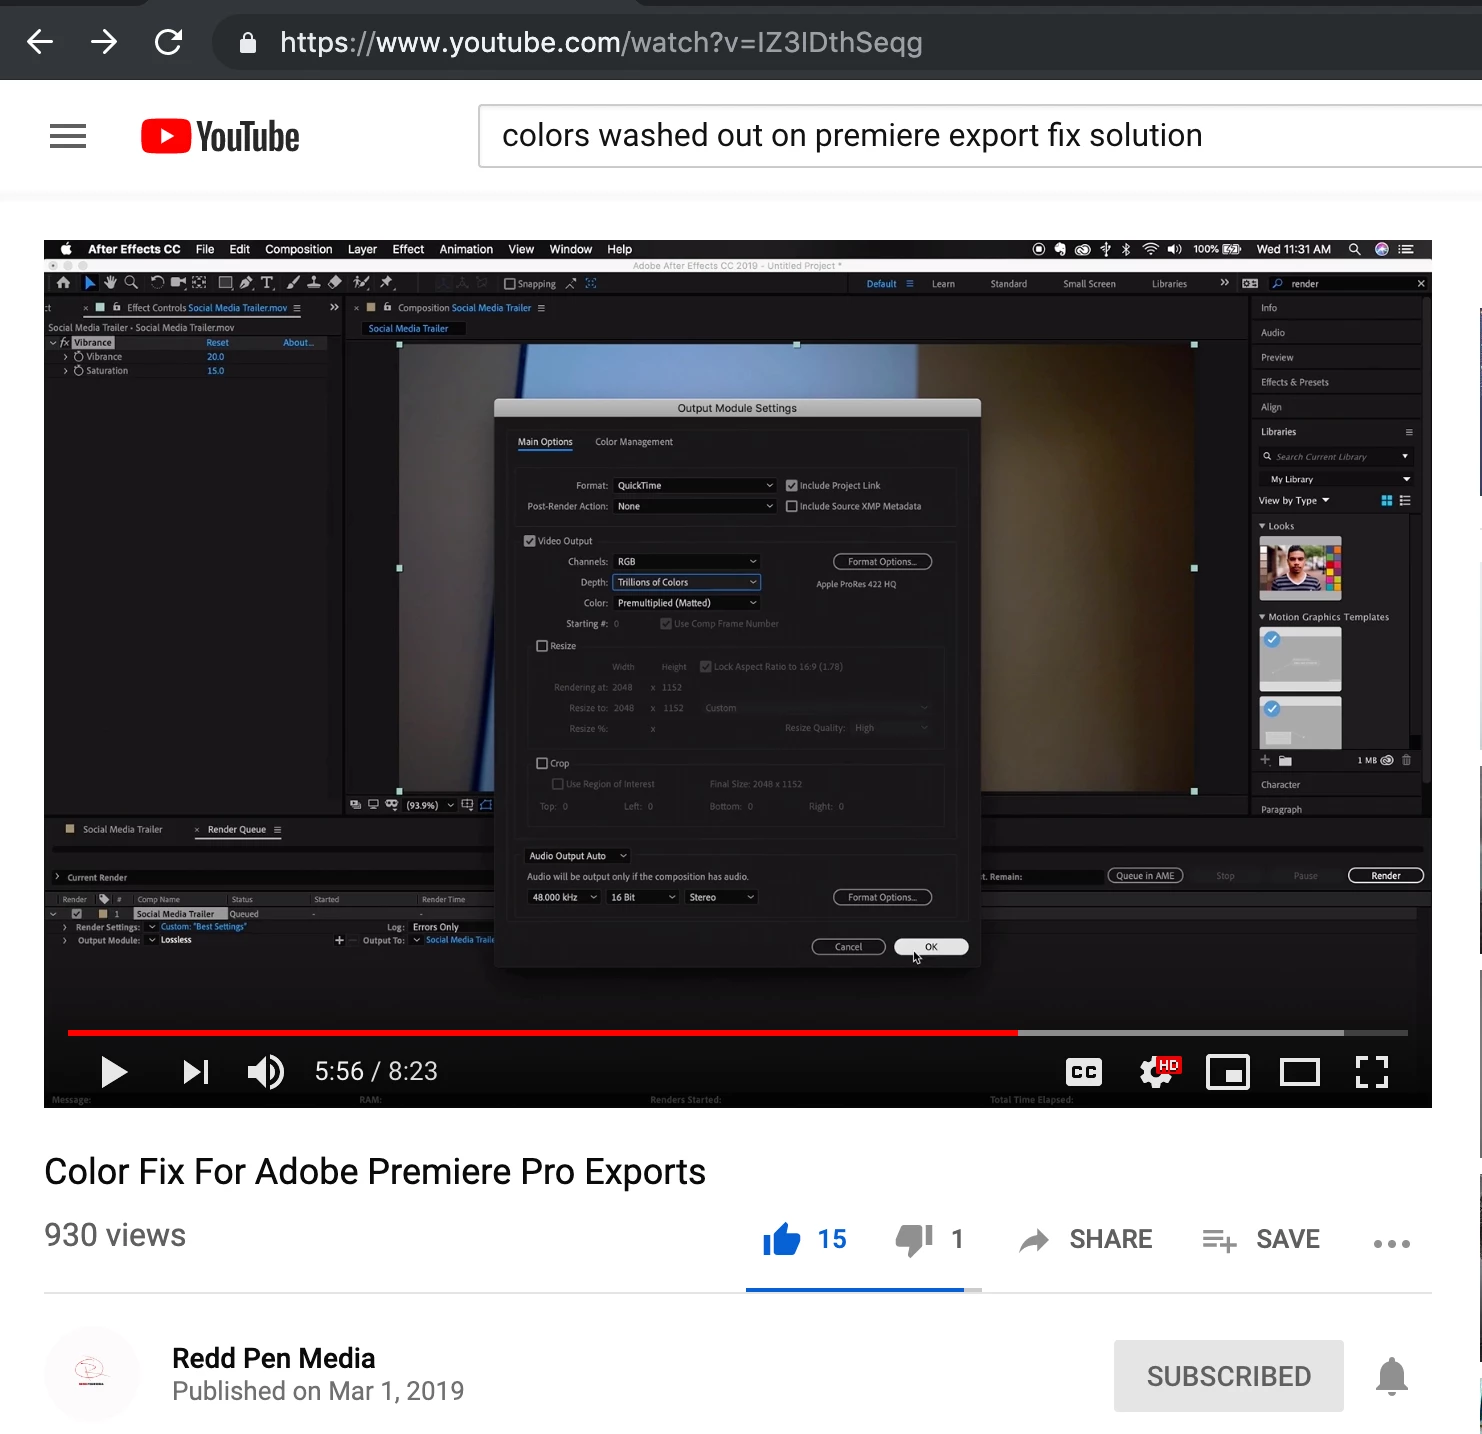Click the YouTube search field

click(980, 136)
